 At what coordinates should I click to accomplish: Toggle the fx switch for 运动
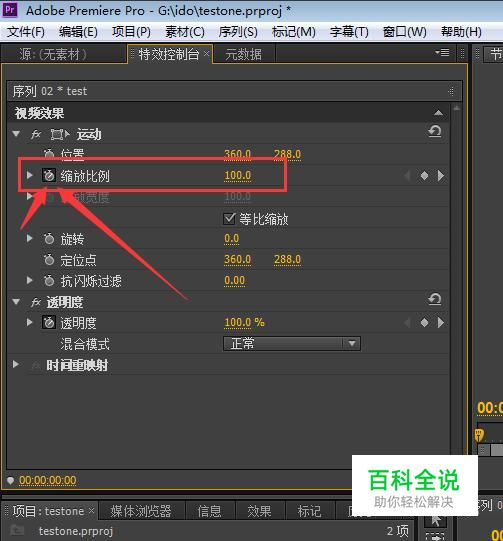[x=36, y=134]
